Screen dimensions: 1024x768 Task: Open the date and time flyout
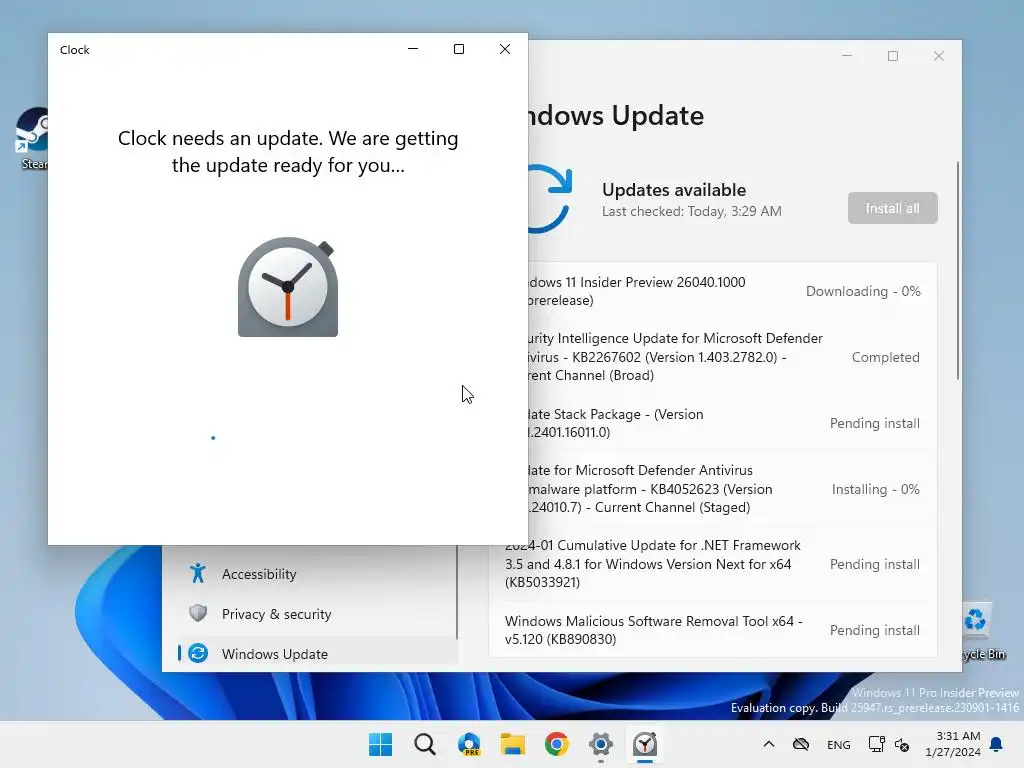coord(952,744)
